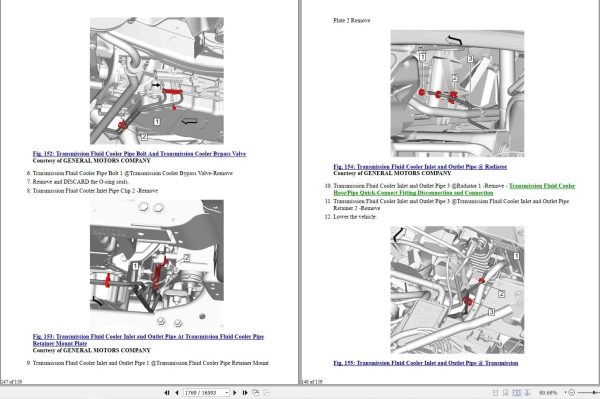
Task: Open Quick-Connect Fitting Disconnection and Connection link
Action: tap(454, 189)
